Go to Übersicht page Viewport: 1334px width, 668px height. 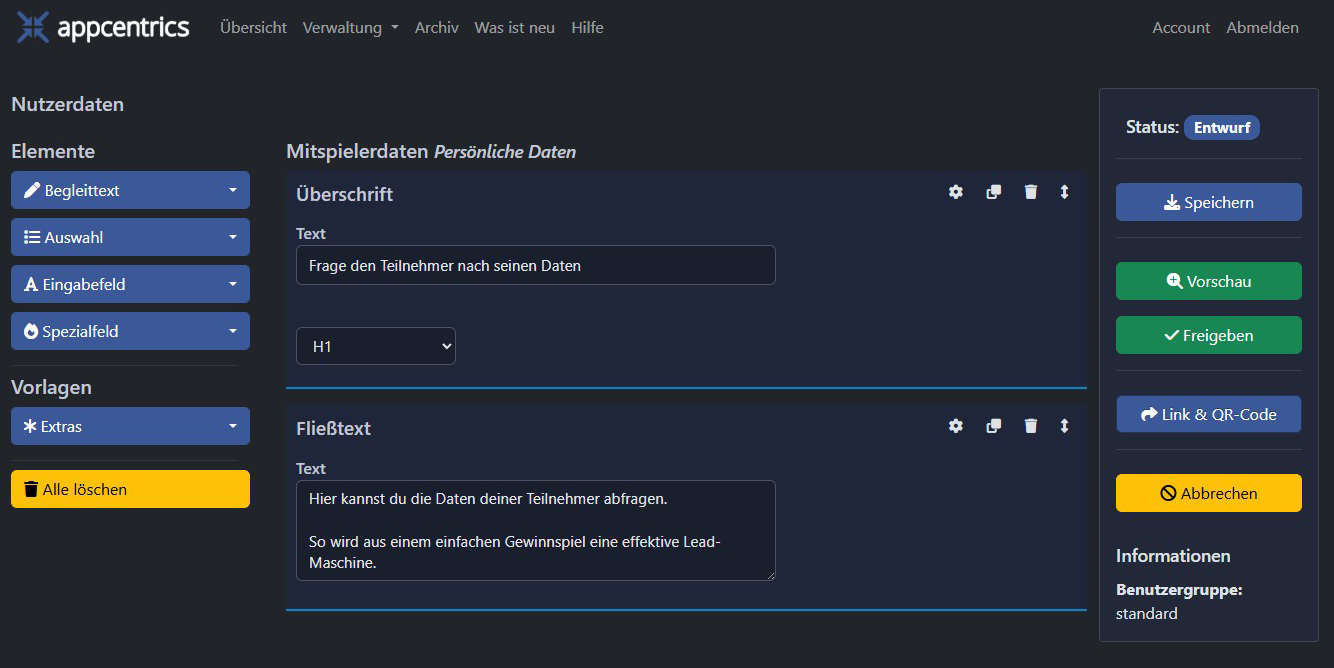pyautogui.click(x=253, y=28)
